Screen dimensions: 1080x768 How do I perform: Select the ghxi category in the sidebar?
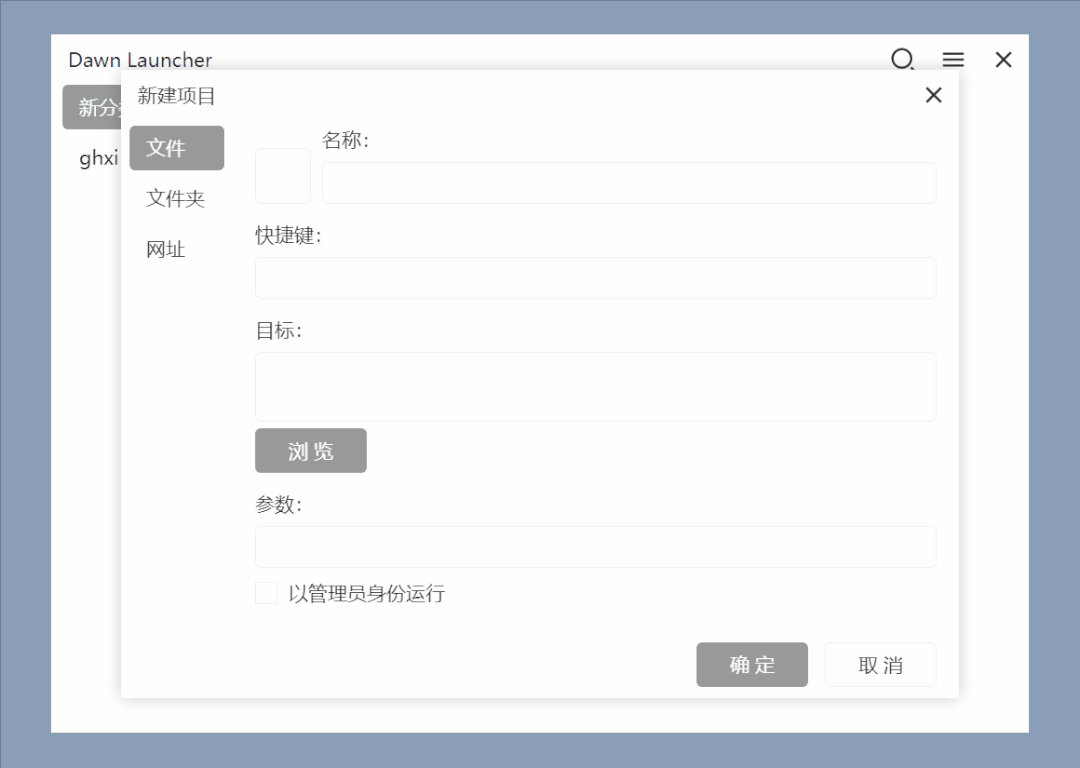[x=97, y=157]
